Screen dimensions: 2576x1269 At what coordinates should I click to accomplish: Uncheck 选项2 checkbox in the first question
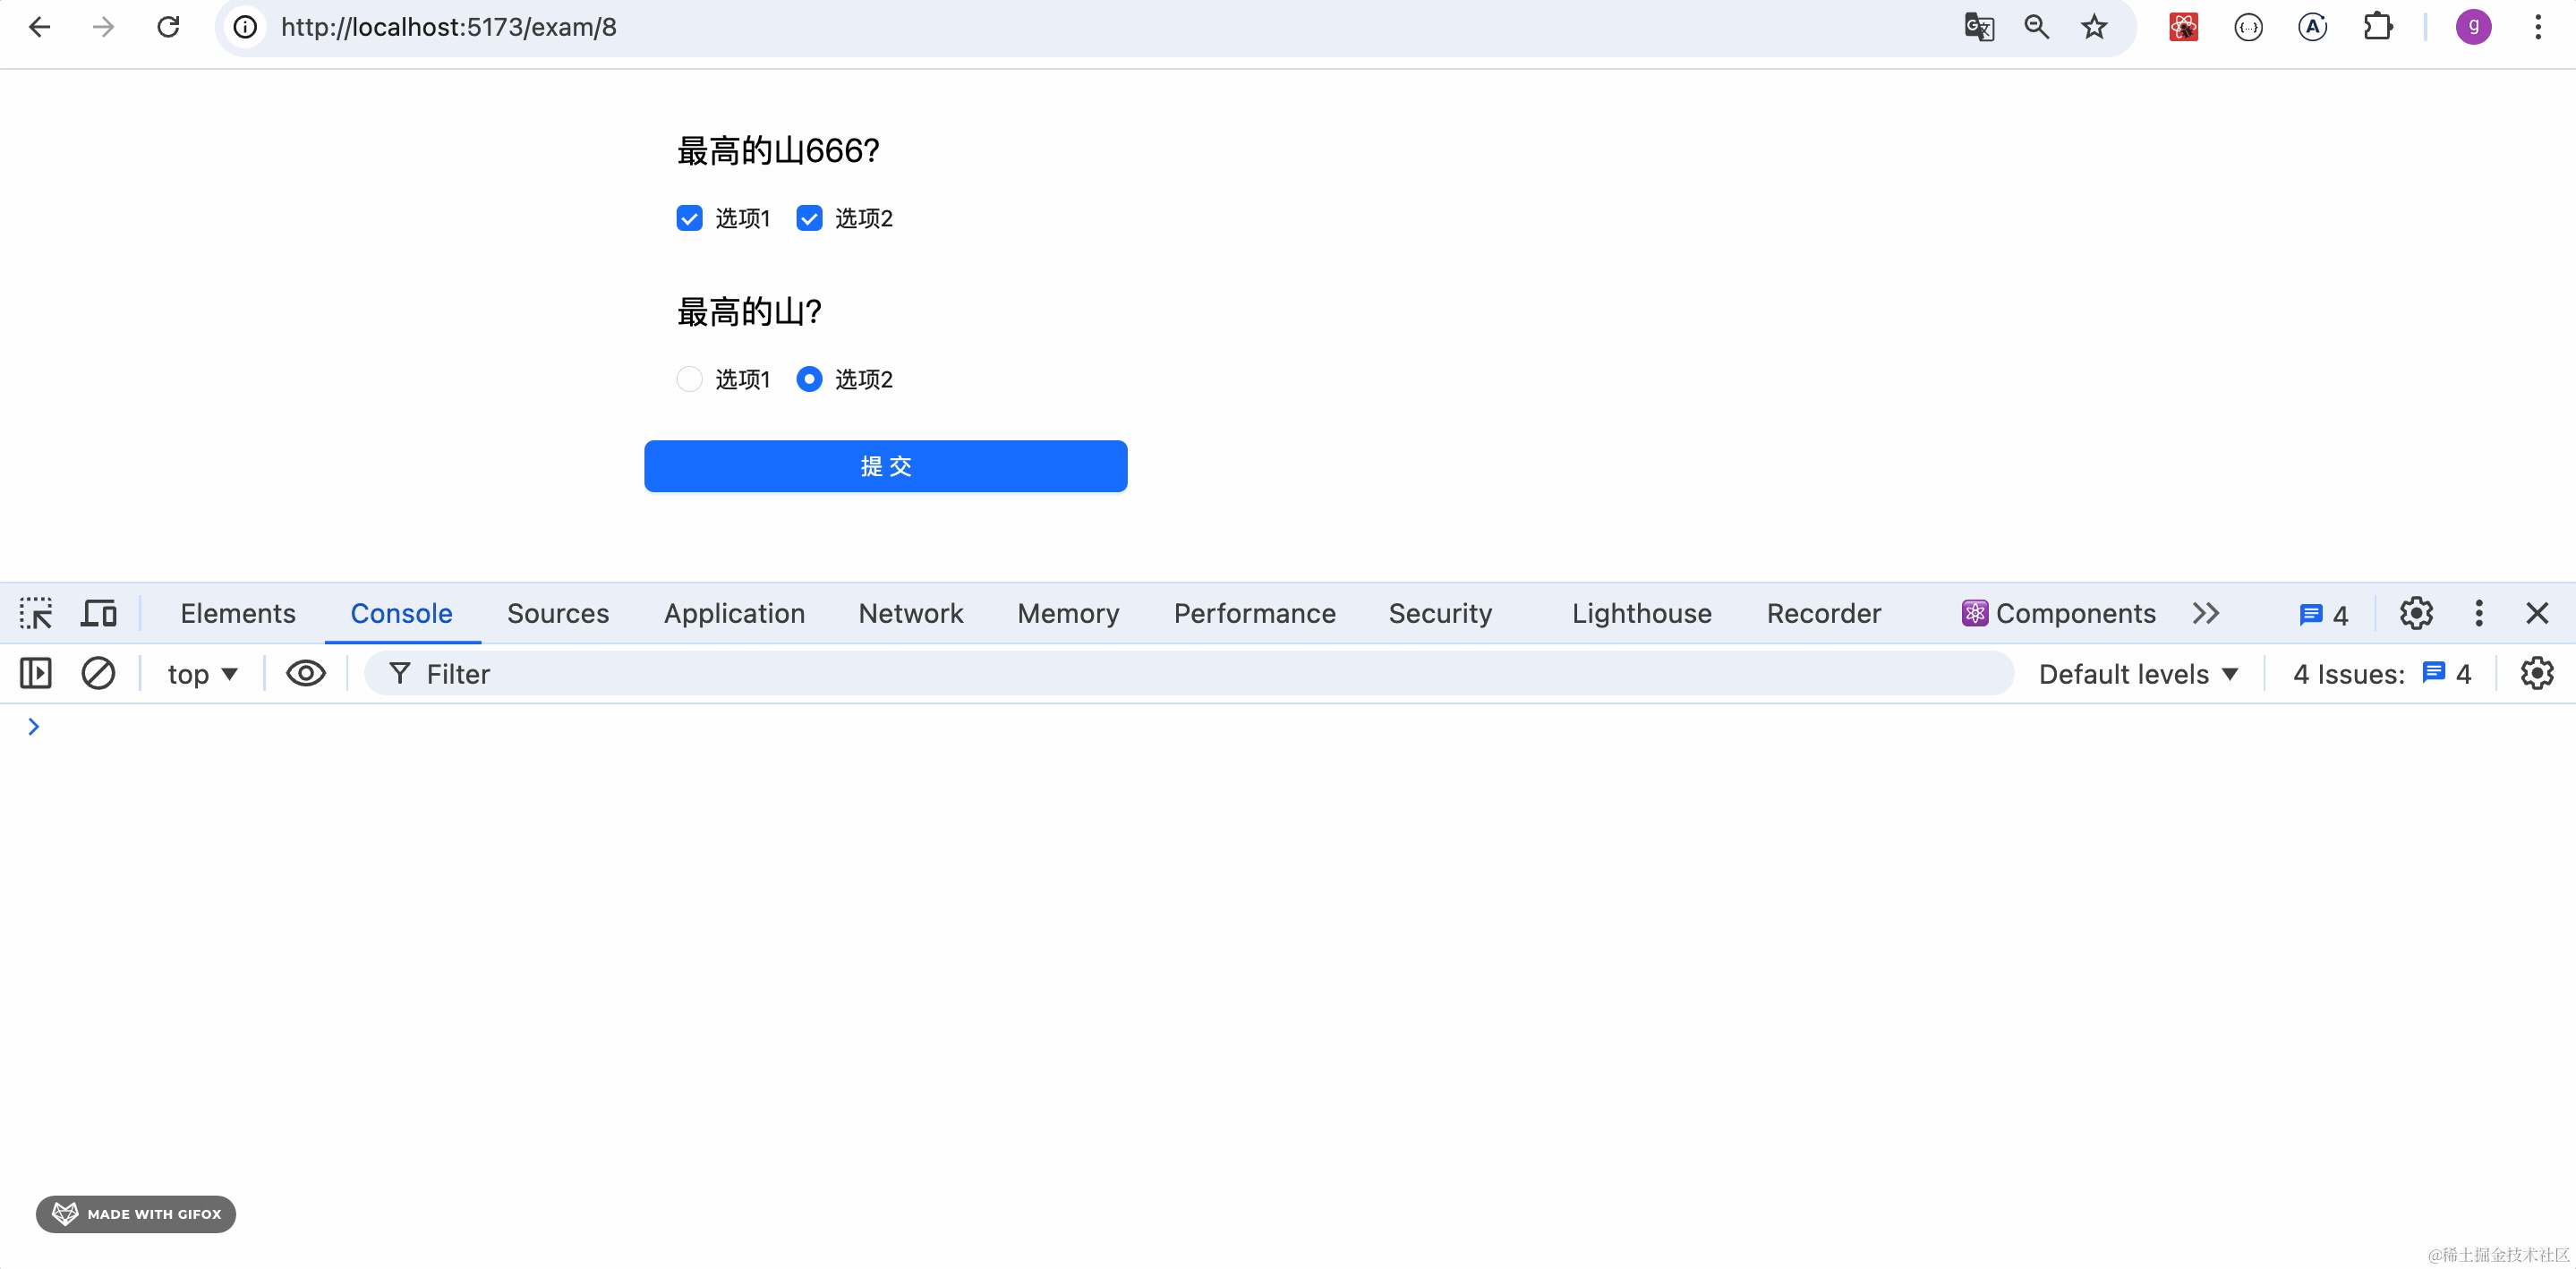[809, 218]
